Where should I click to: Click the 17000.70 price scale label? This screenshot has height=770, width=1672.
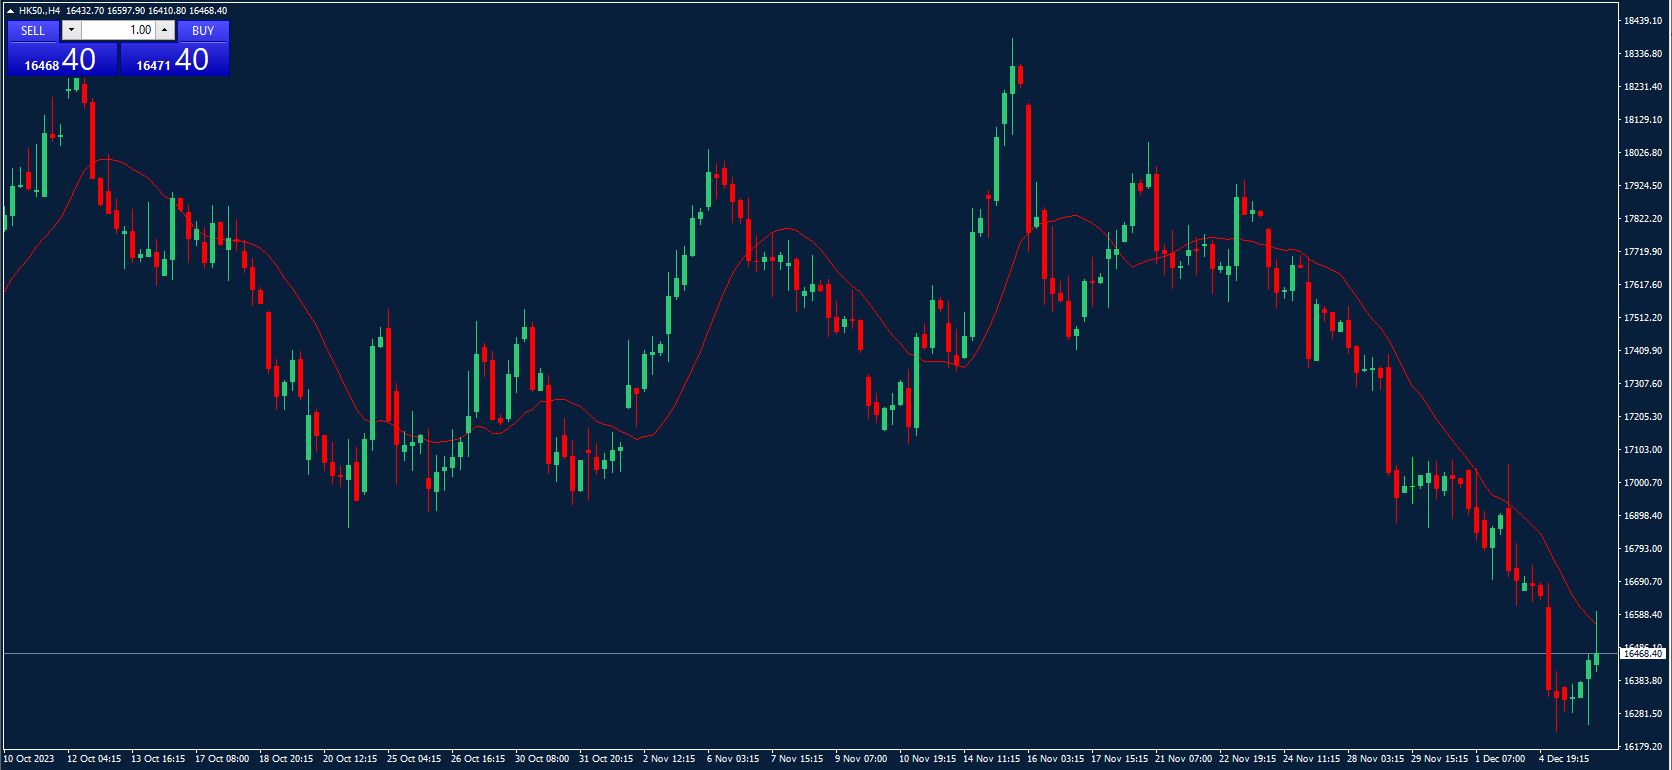coord(1643,483)
